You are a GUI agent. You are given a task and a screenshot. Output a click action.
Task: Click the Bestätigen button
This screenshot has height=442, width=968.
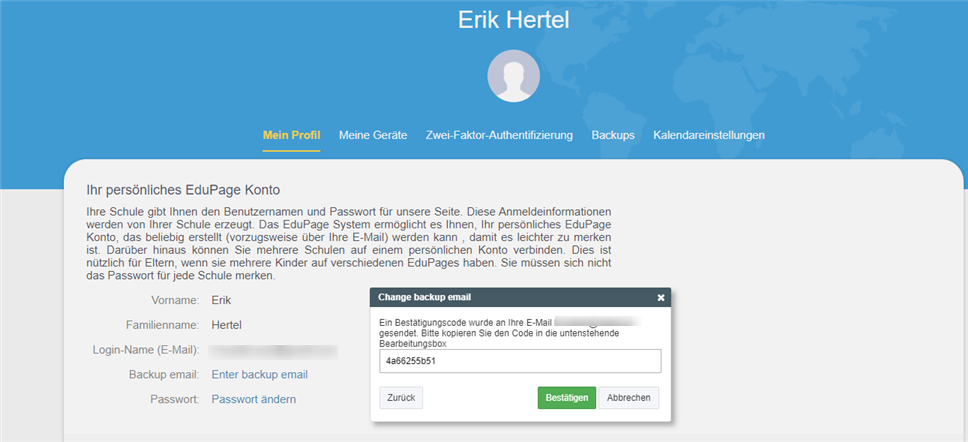point(567,398)
